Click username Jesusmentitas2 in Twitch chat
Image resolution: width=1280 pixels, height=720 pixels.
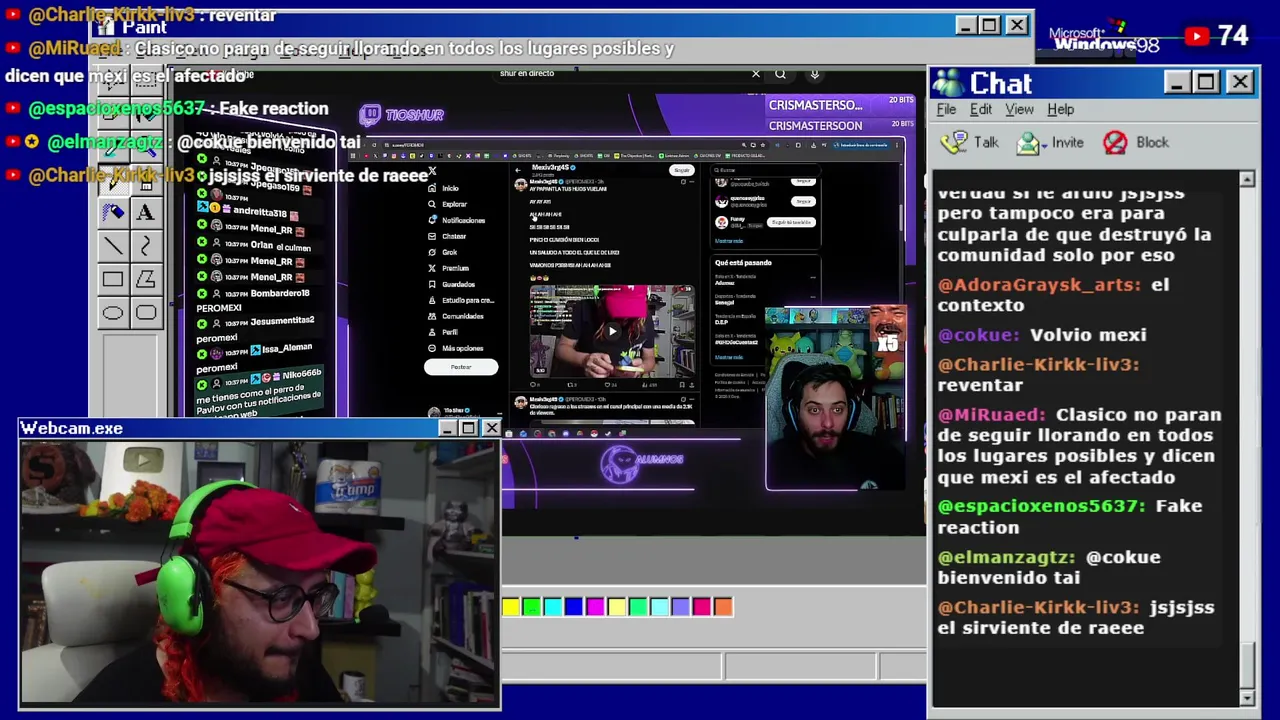click(x=282, y=321)
